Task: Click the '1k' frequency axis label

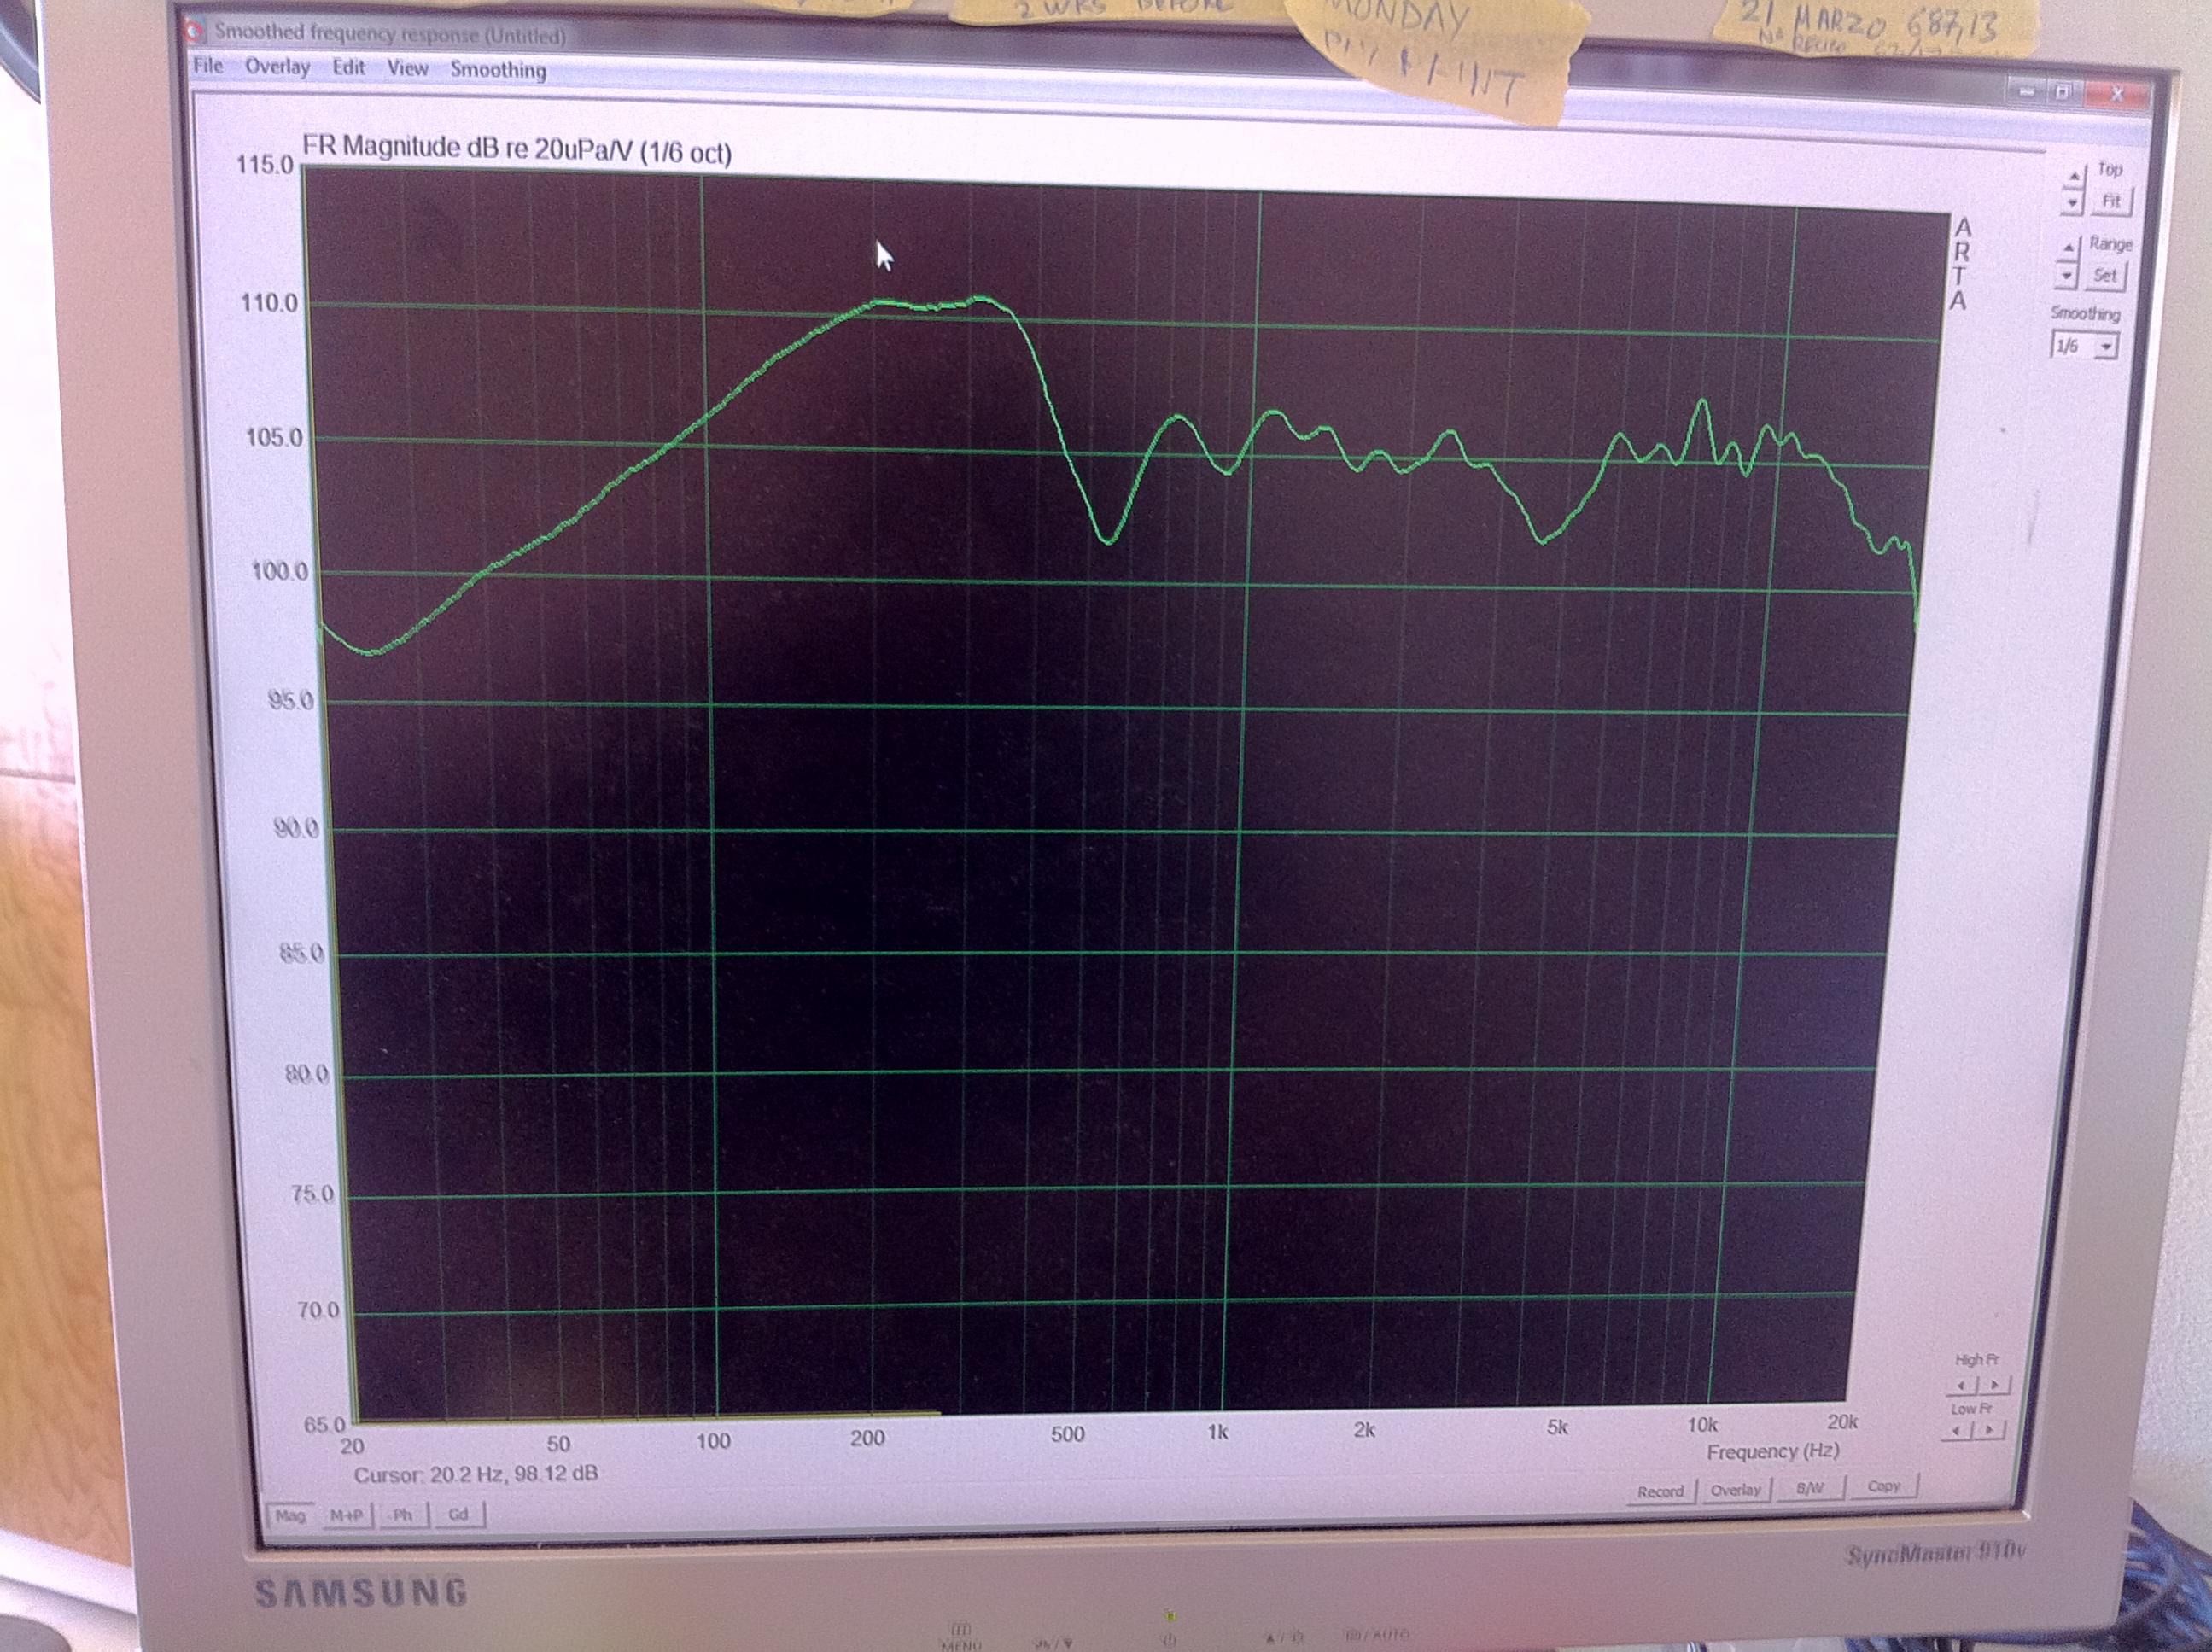Action: click(1217, 1432)
